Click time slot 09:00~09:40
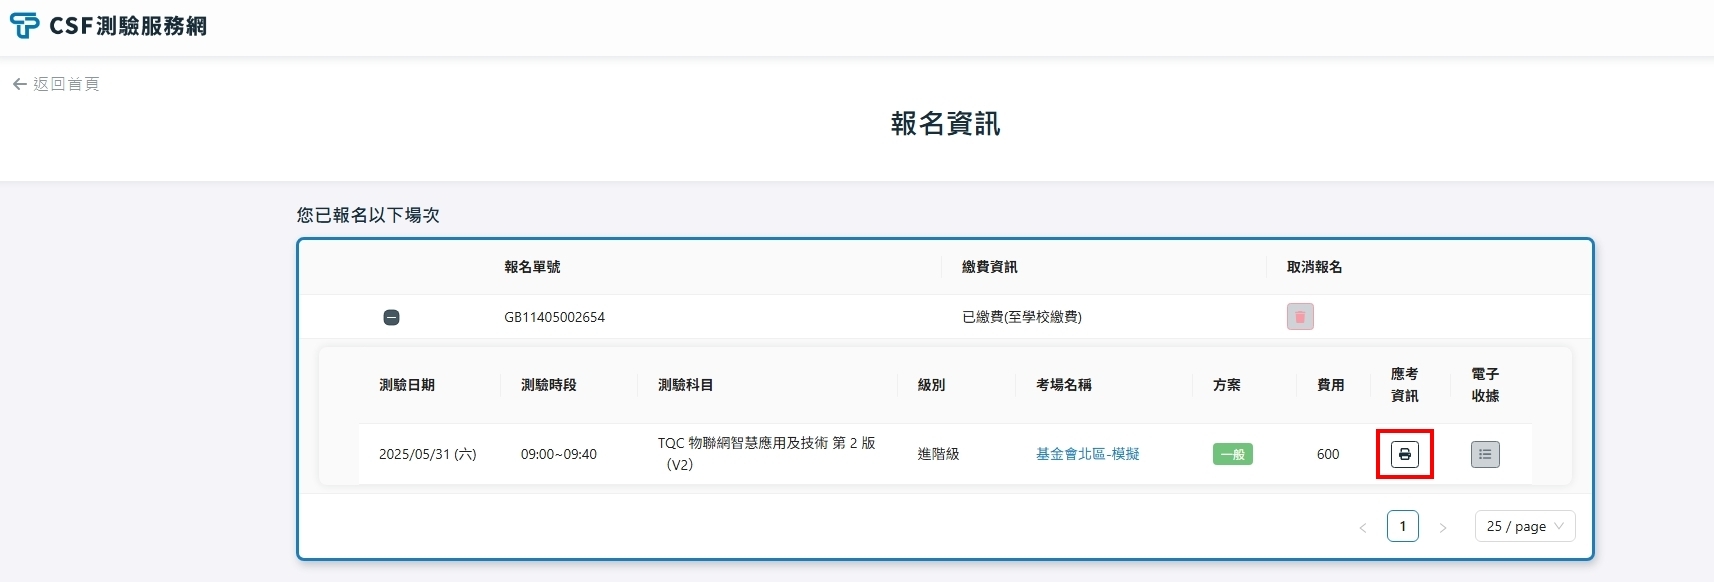Viewport: 1714px width, 582px height. 559,454
